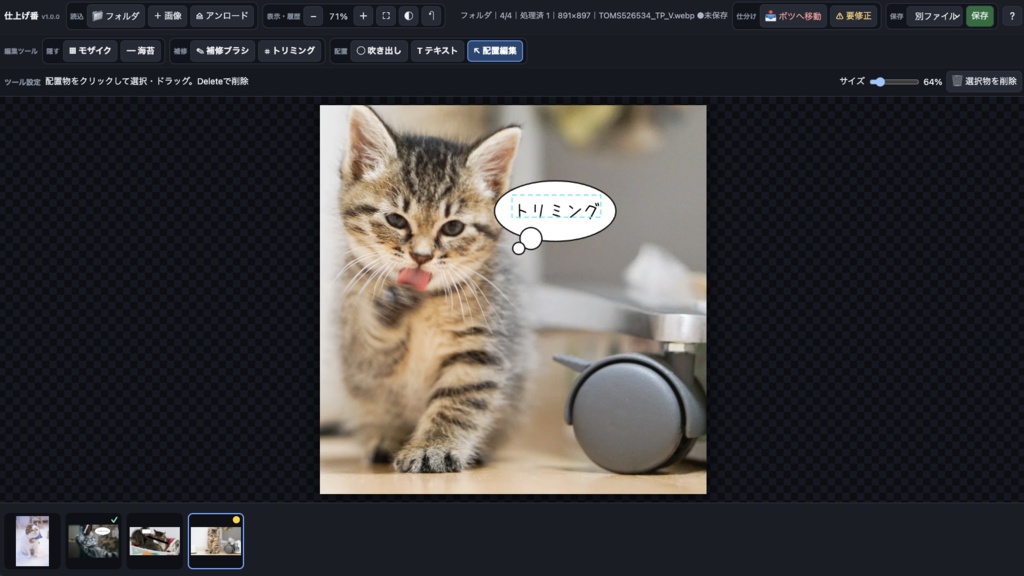Select the 吹き出し speech bubble tool

point(379,50)
